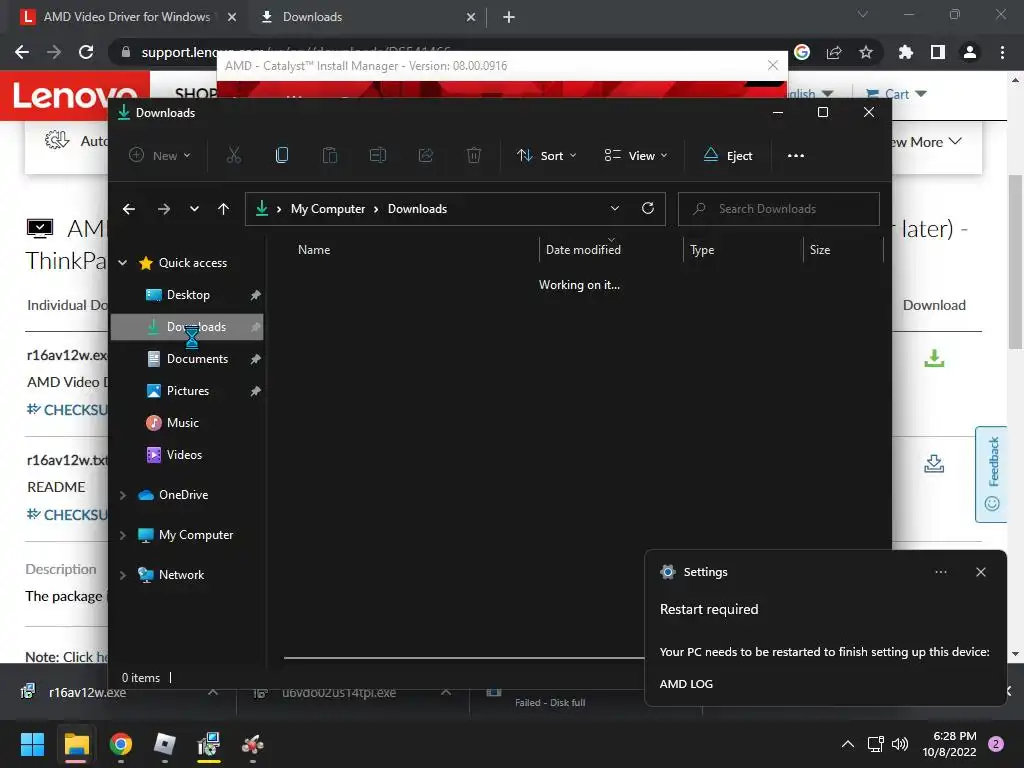Show hidden system tray icons

pyautogui.click(x=848, y=744)
